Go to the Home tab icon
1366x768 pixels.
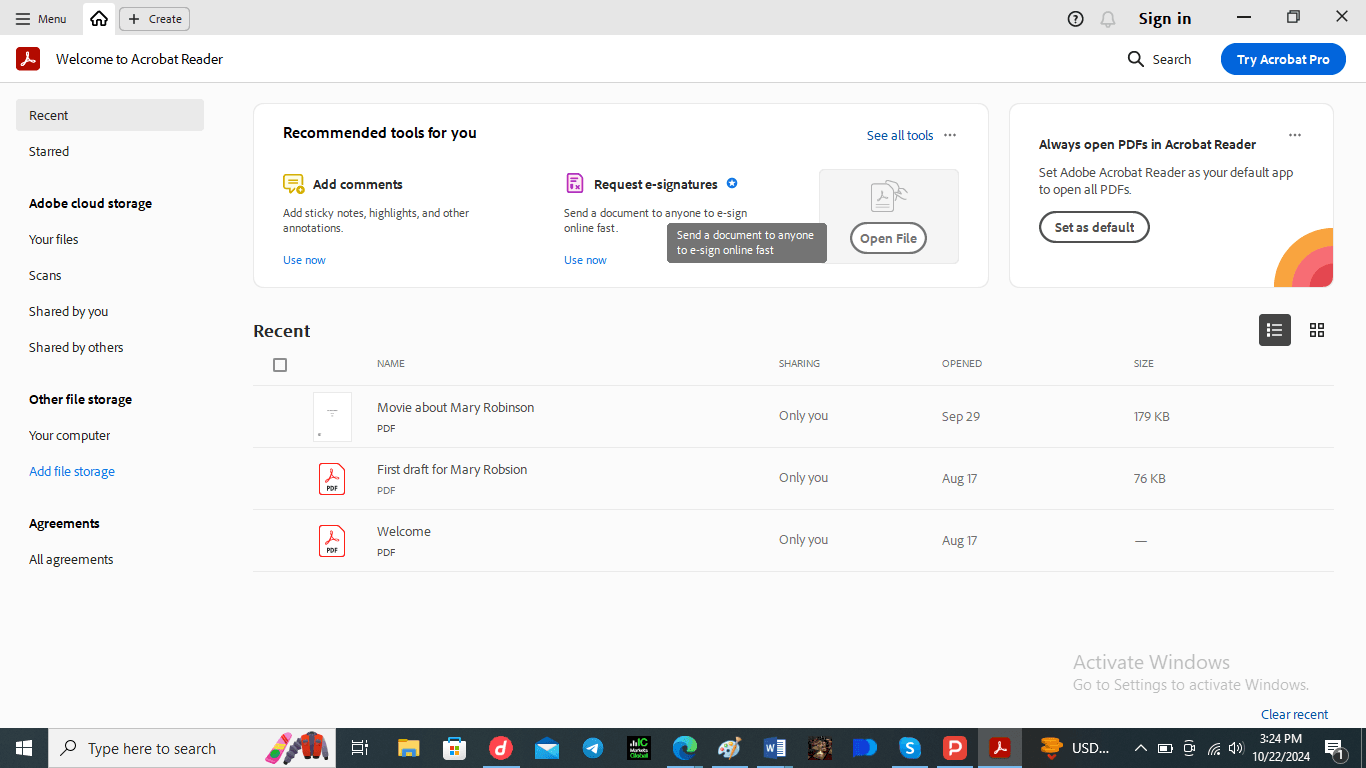click(x=98, y=19)
